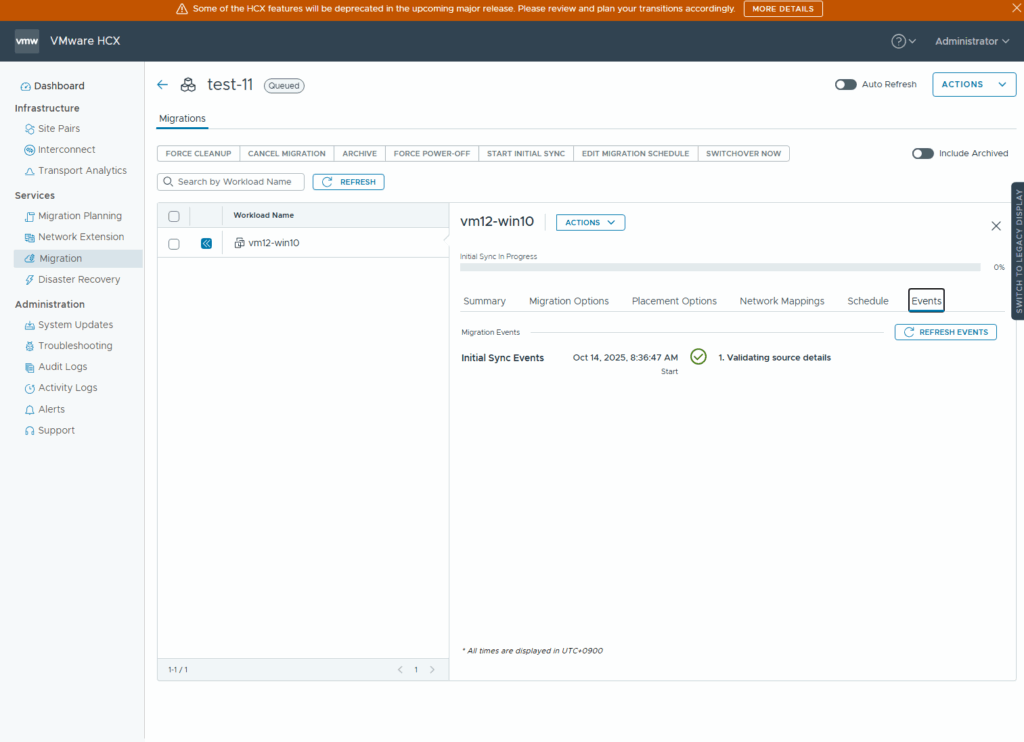The height and width of the screenshot is (742, 1024).
Task: Click the help question mark icon
Action: pos(898,41)
